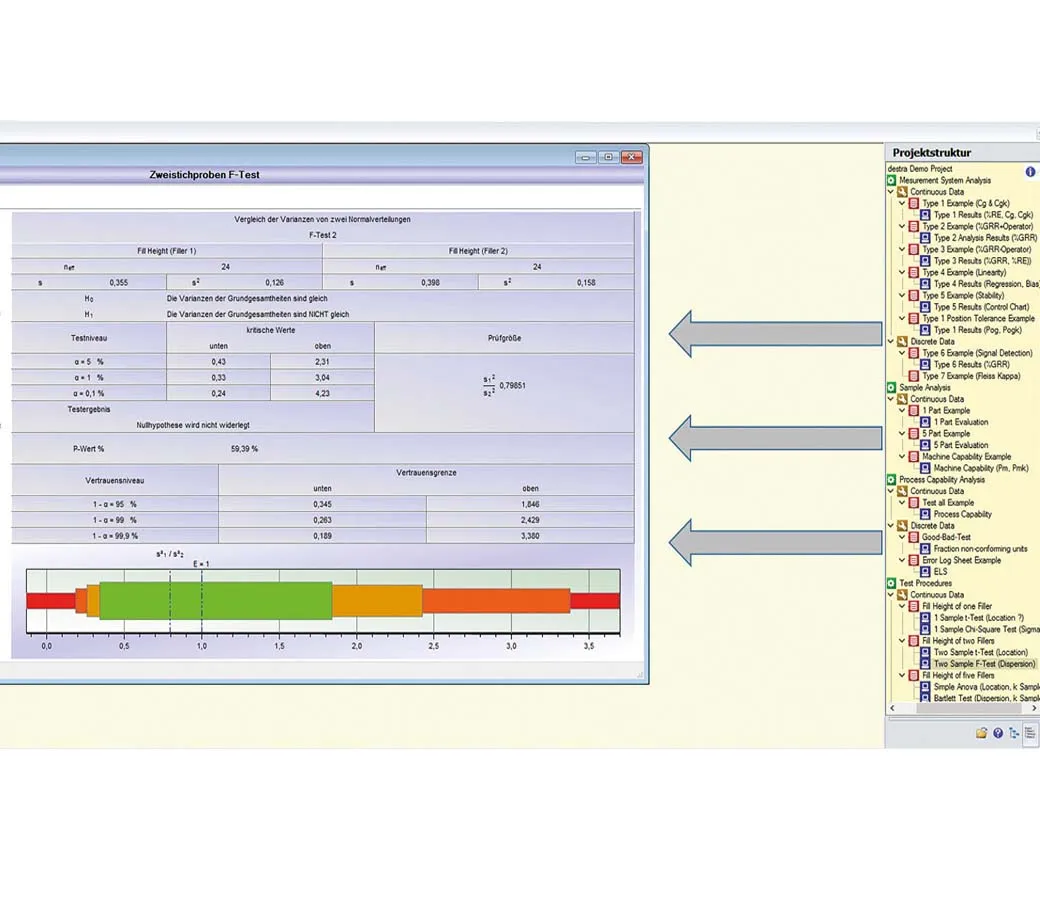The height and width of the screenshot is (900, 1040).
Task: Collapse the Type 4 Example (Linearity) node
Action: pos(902,272)
